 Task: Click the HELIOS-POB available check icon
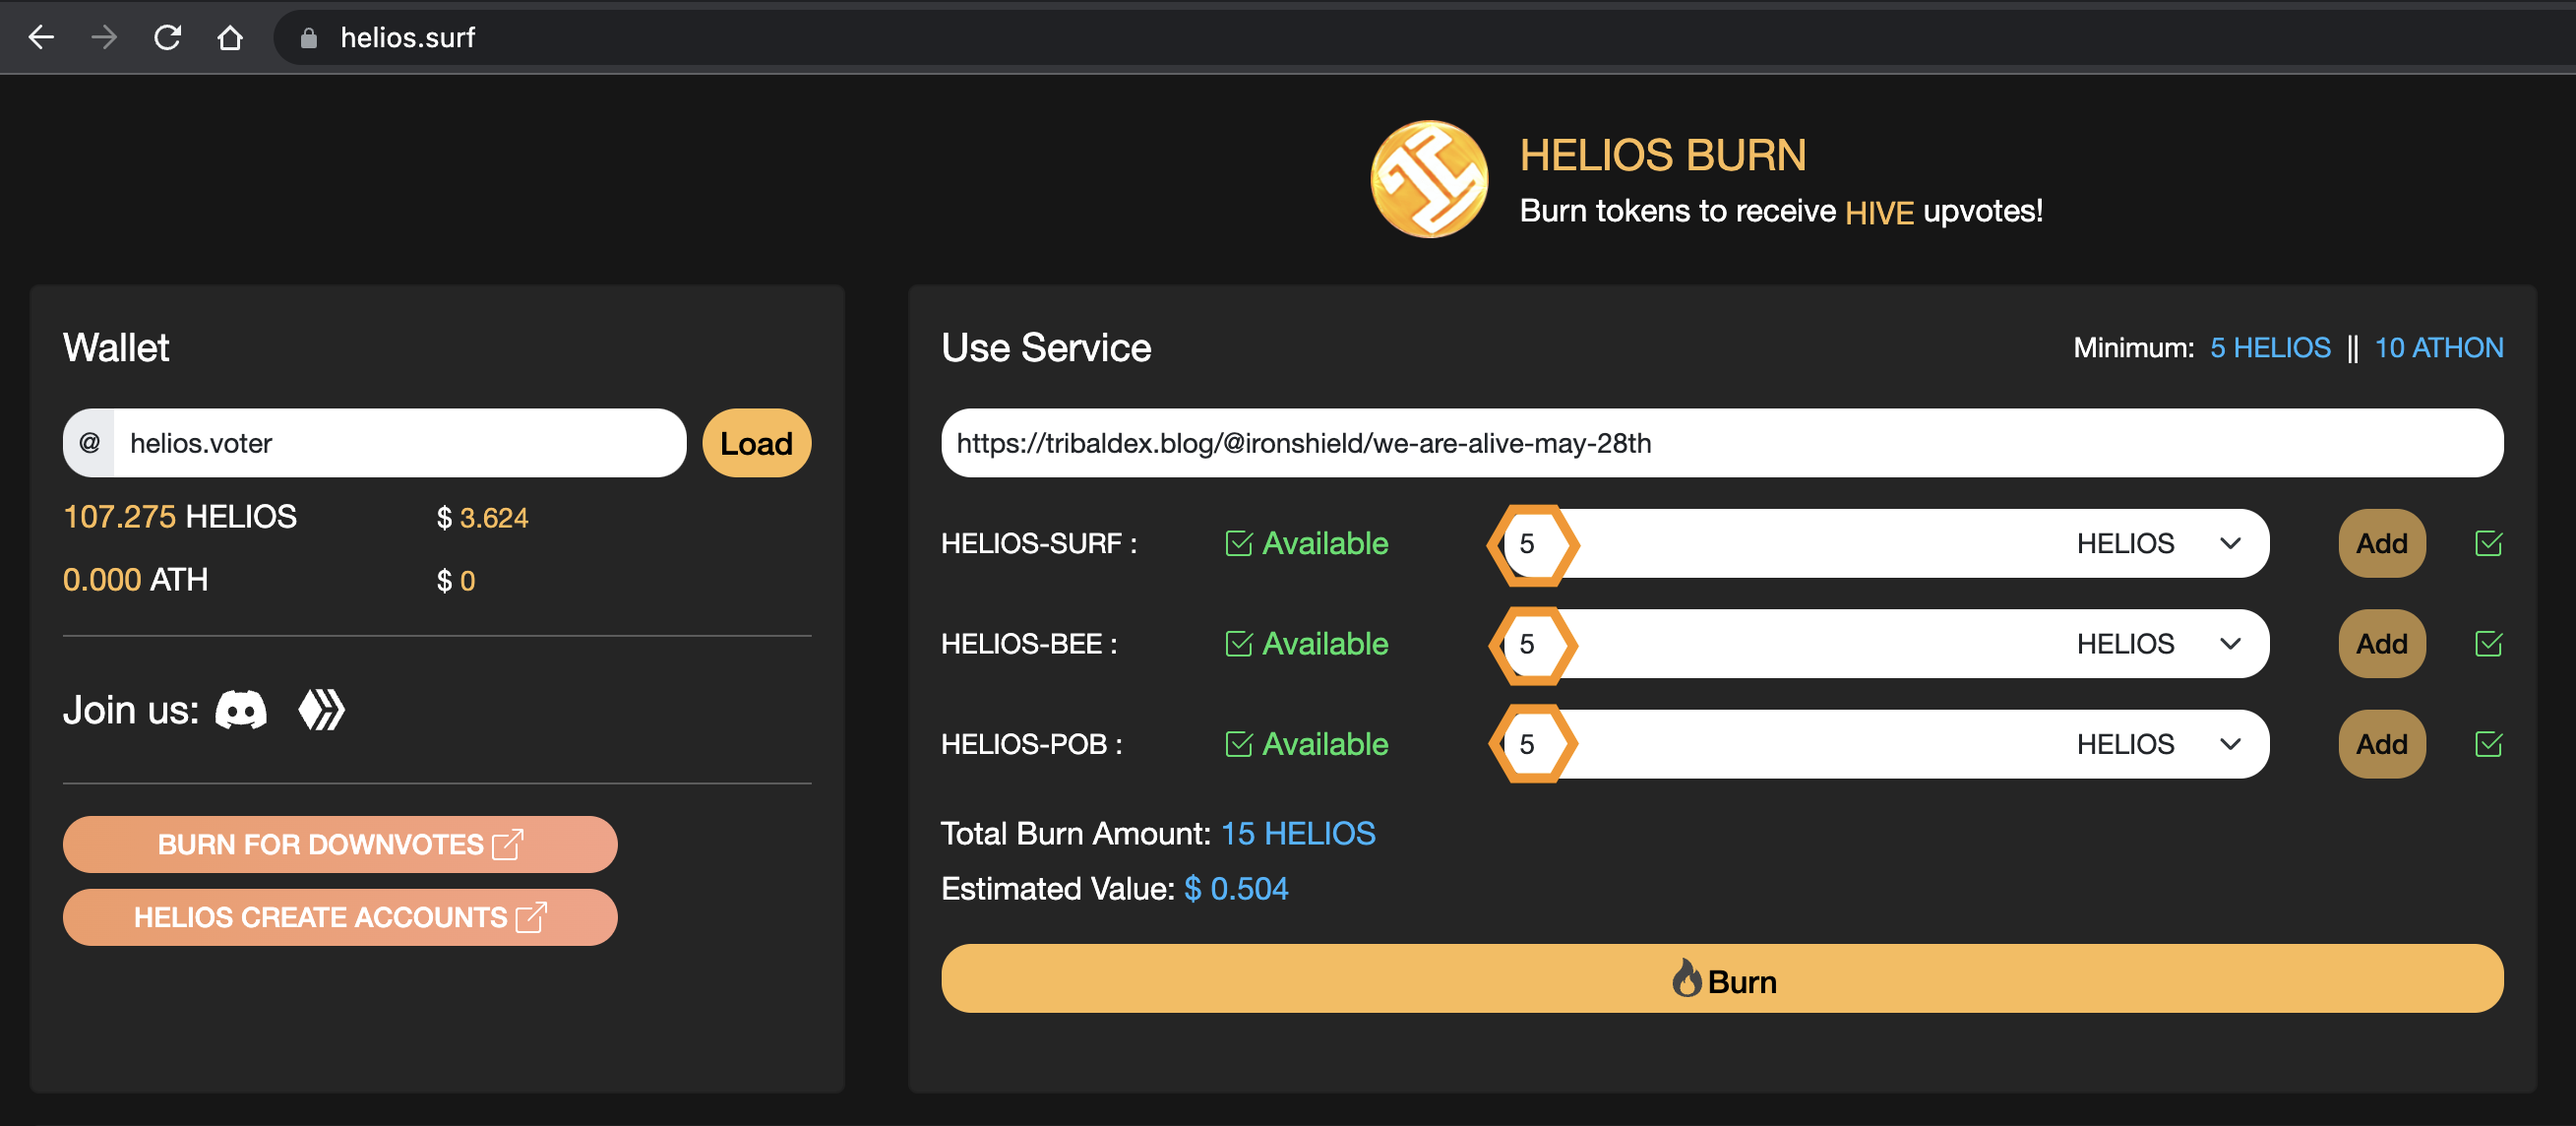[x=1238, y=743]
